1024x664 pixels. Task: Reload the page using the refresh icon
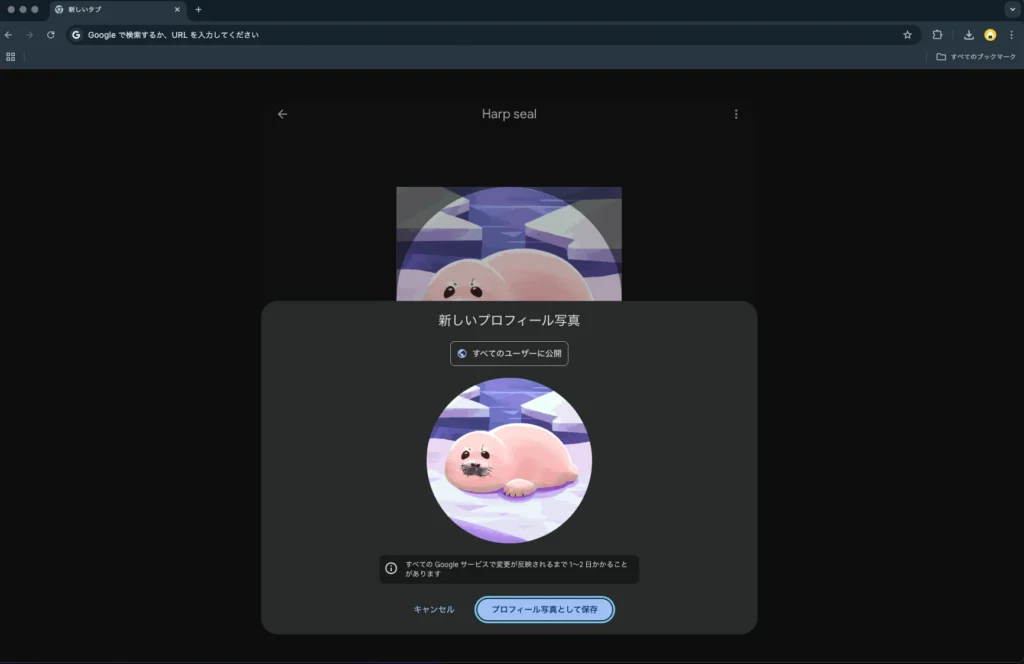click(51, 35)
